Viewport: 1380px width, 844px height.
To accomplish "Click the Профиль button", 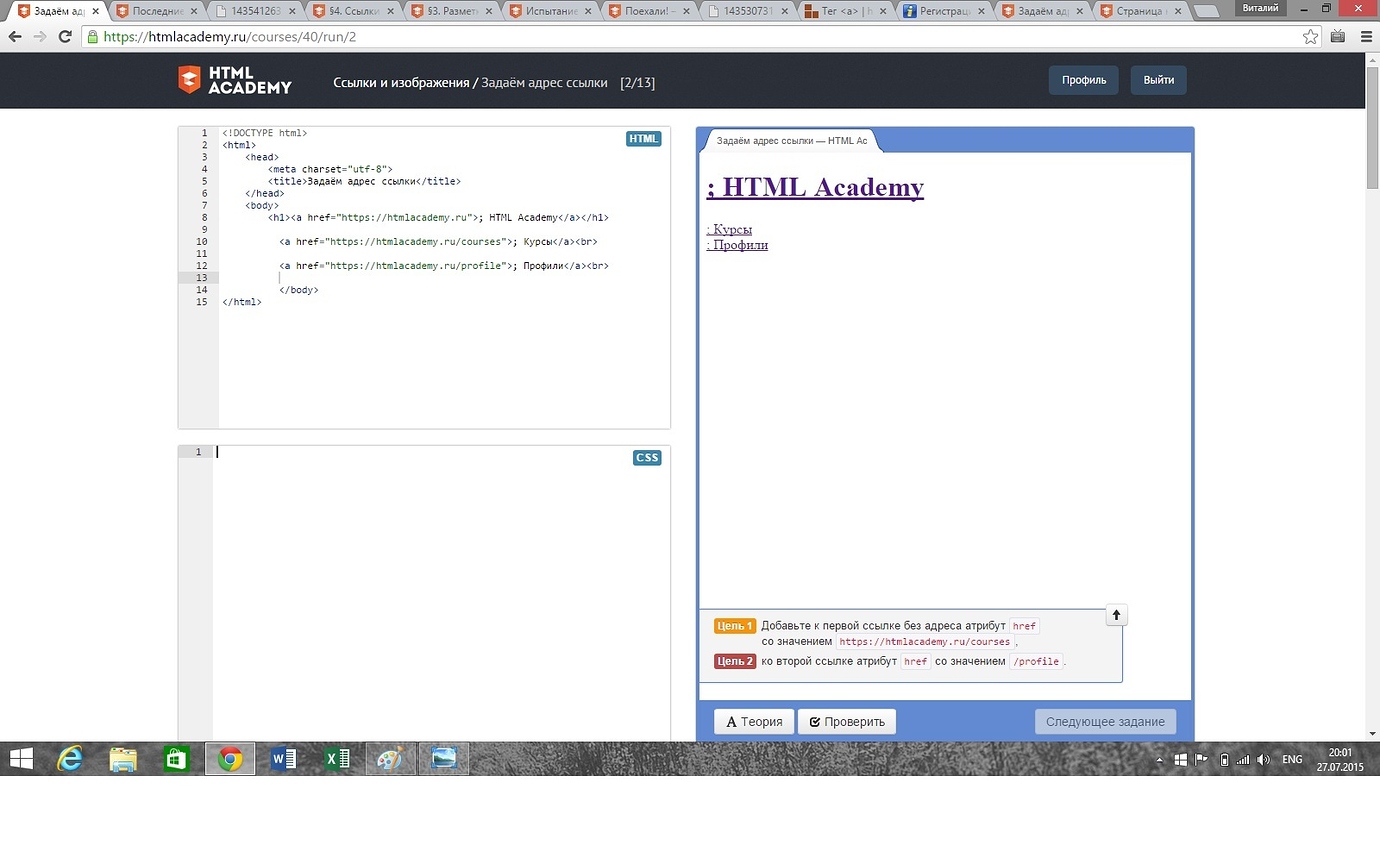I will point(1084,80).
